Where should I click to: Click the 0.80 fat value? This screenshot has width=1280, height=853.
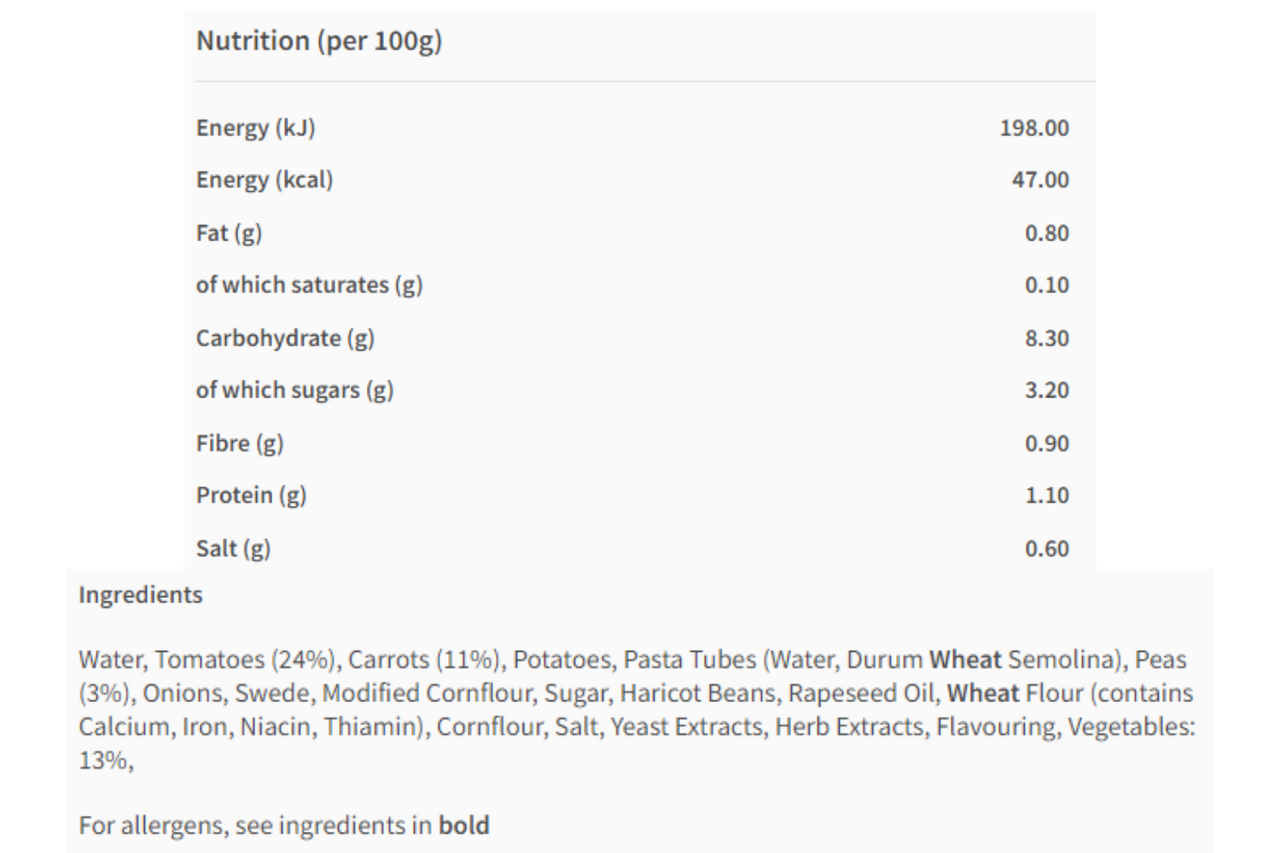pos(1046,233)
